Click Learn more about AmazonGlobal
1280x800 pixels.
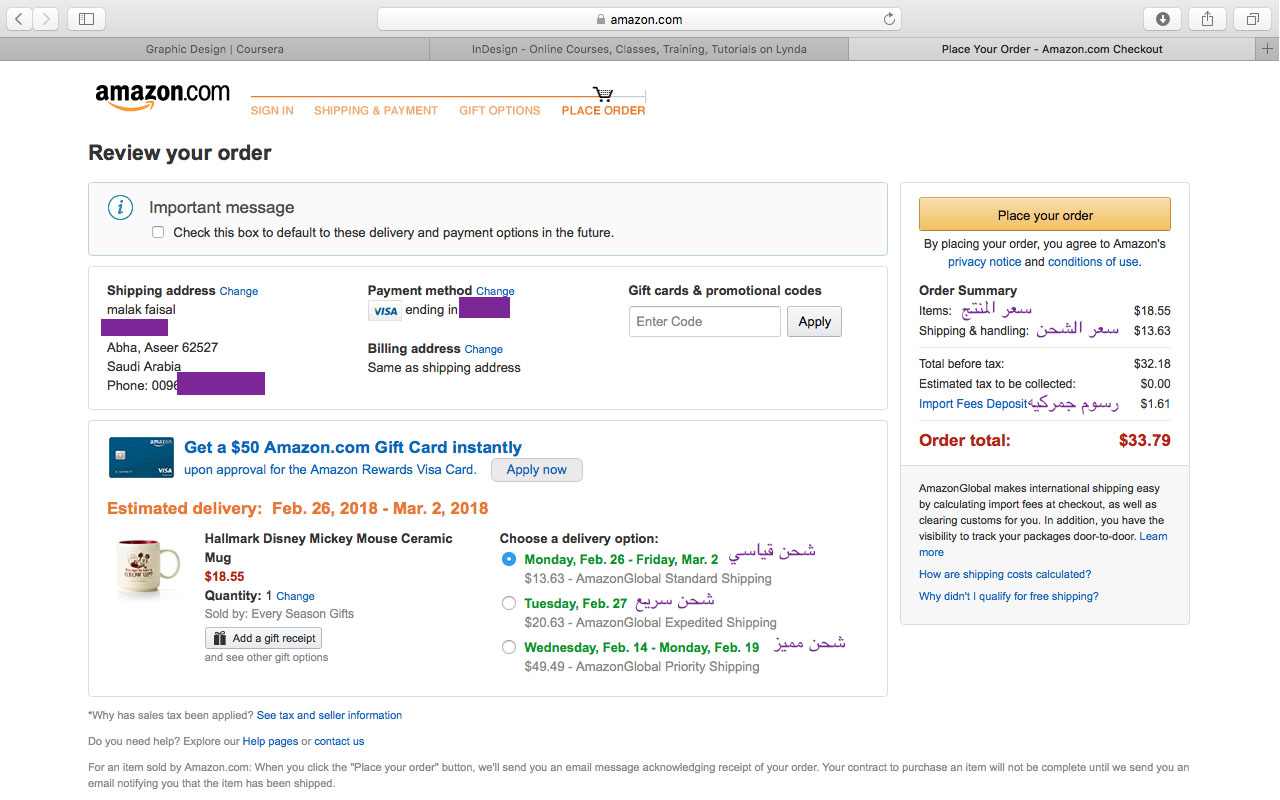pyautogui.click(x=1043, y=544)
